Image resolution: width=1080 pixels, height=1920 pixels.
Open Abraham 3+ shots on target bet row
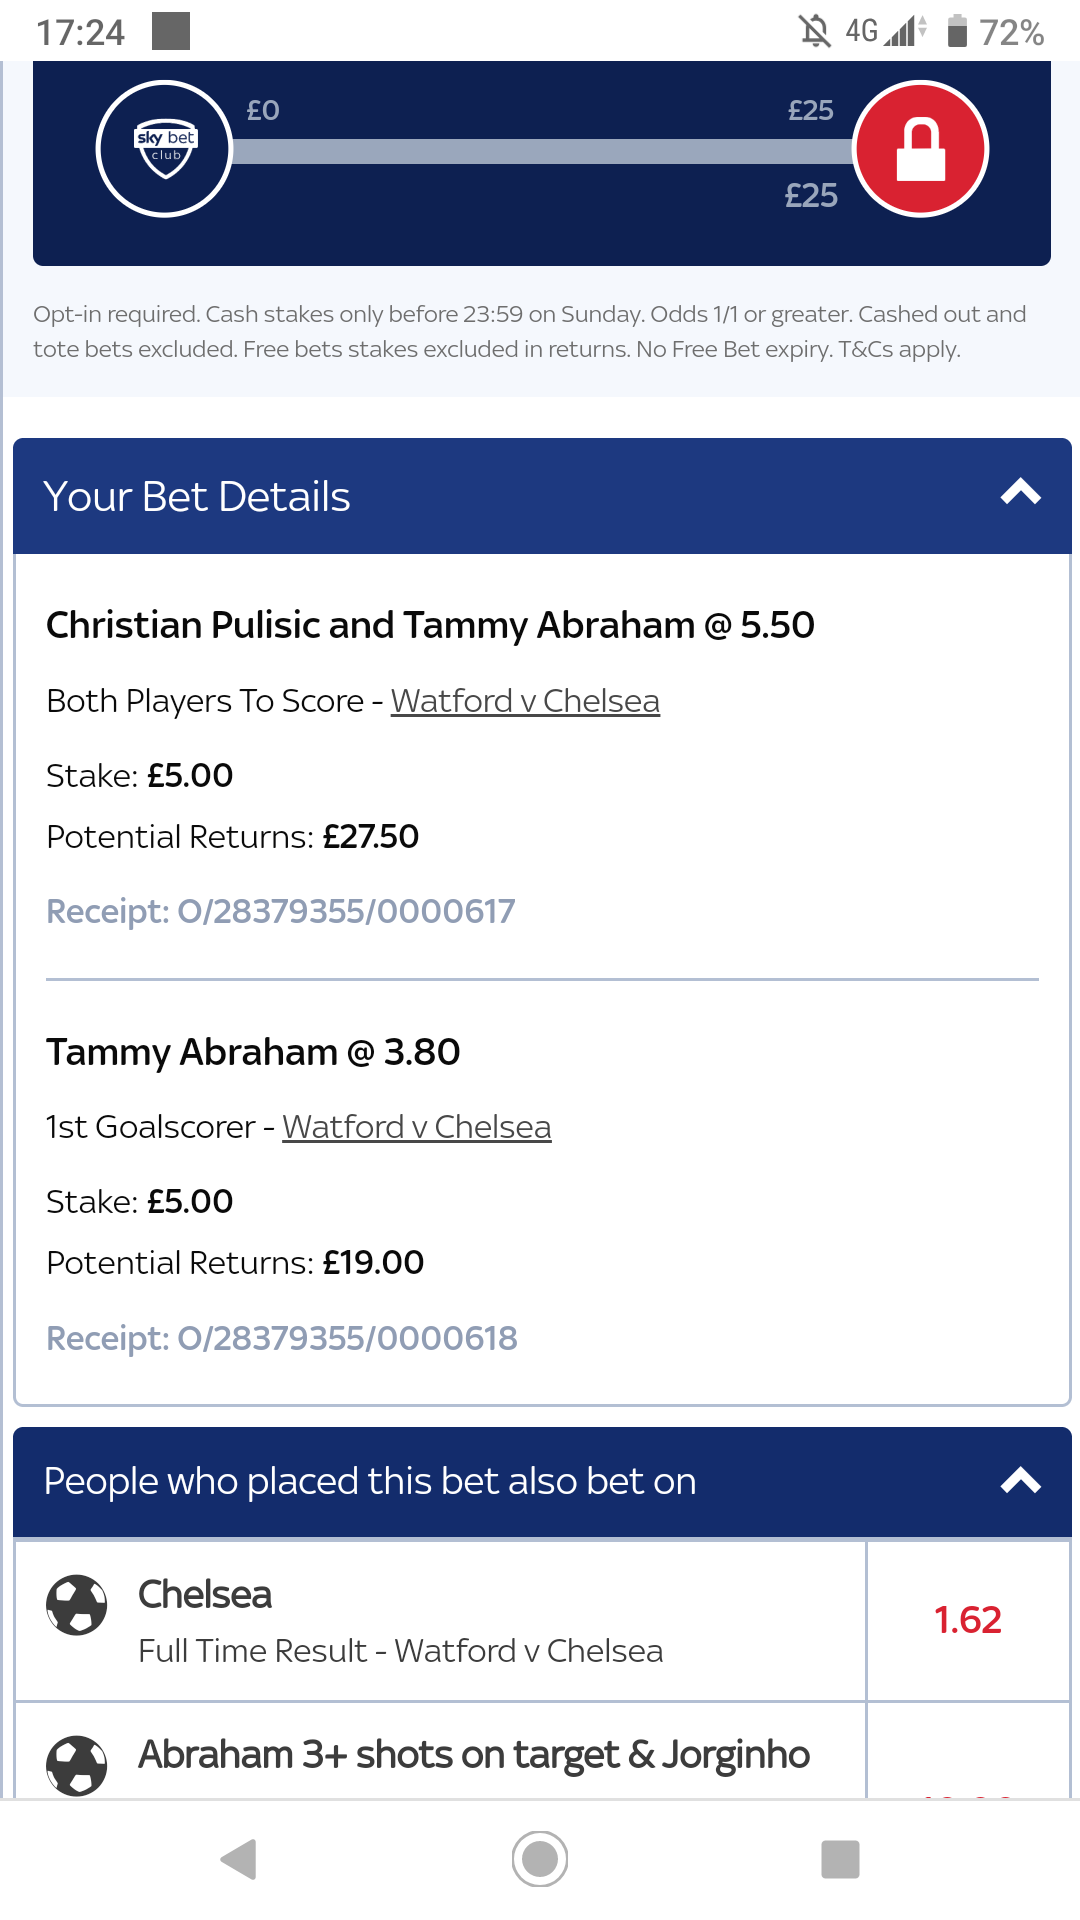tap(440, 1750)
